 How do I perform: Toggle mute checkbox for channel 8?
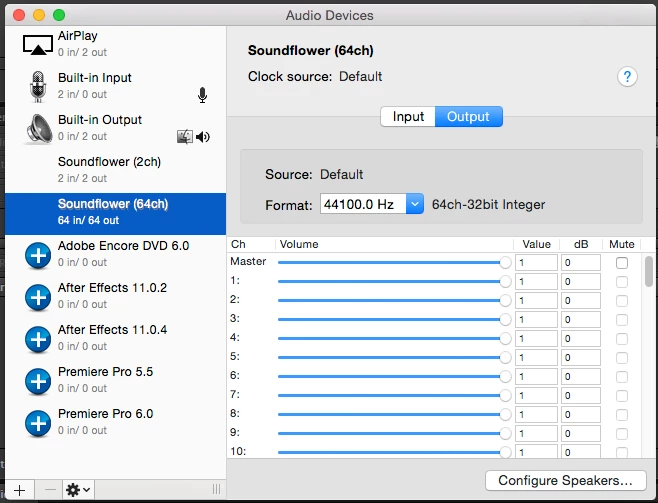[622, 415]
